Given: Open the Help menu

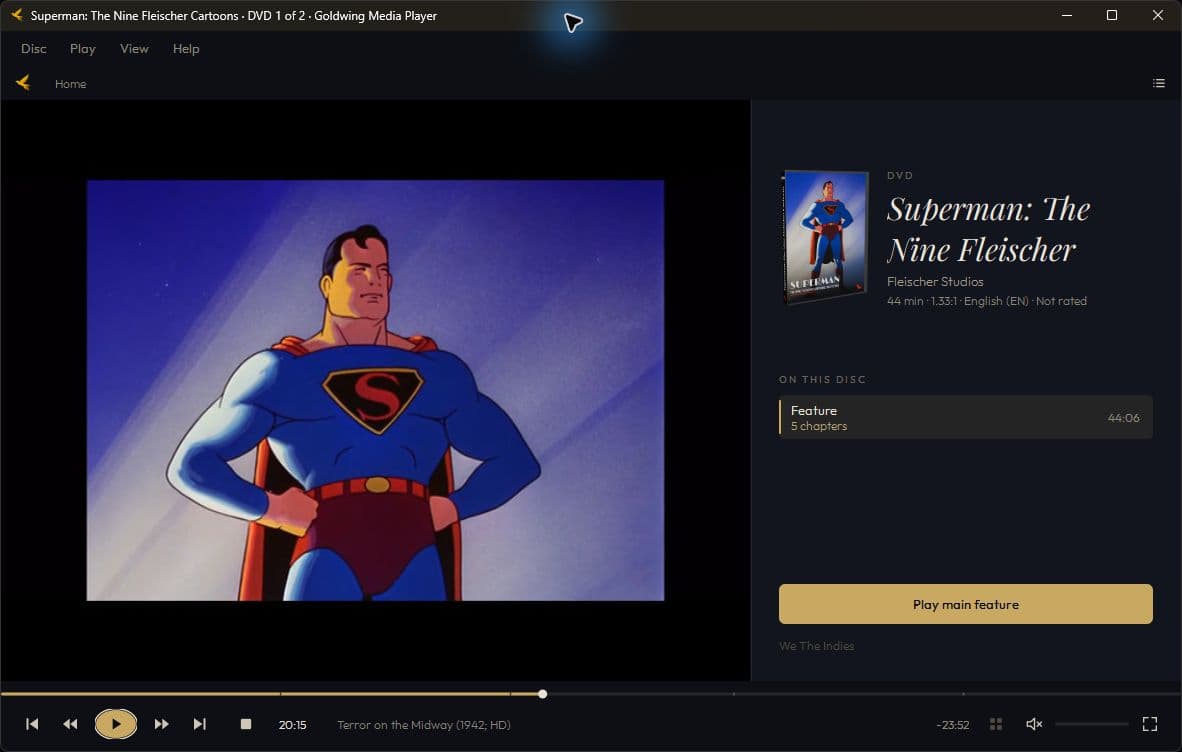Looking at the screenshot, I should [x=186, y=48].
